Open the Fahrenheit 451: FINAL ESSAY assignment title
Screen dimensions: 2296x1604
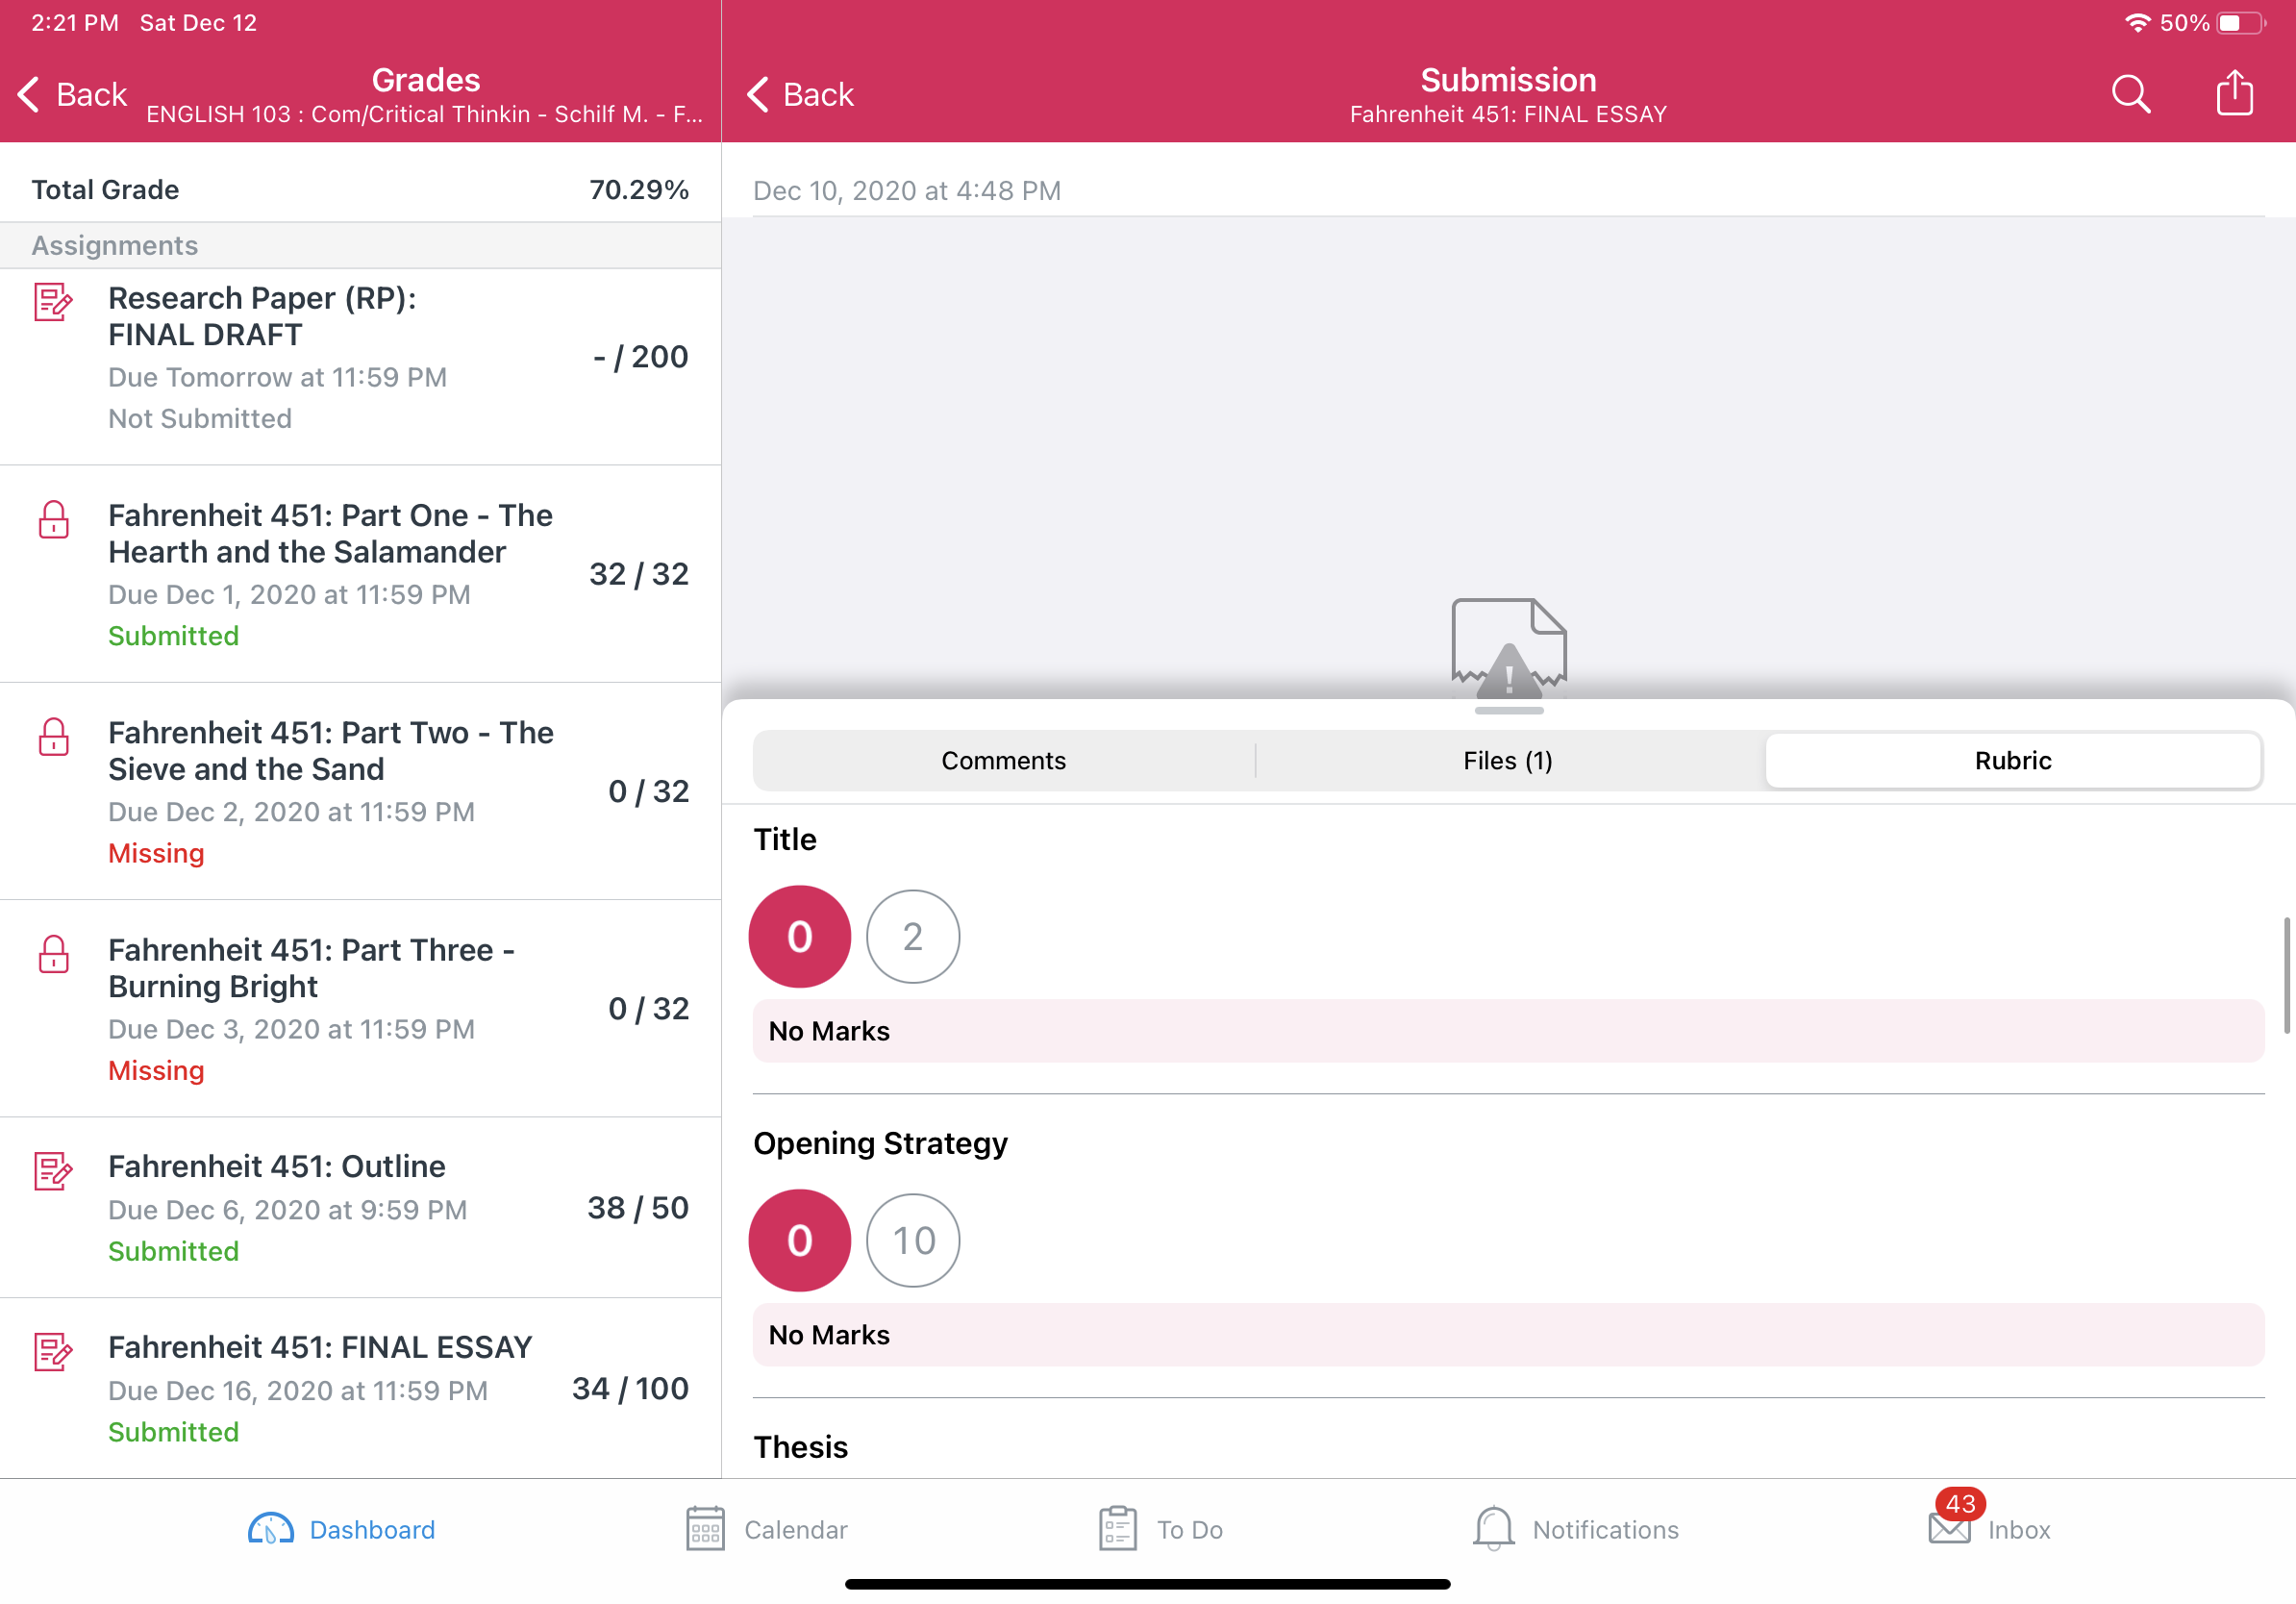coord(320,1347)
